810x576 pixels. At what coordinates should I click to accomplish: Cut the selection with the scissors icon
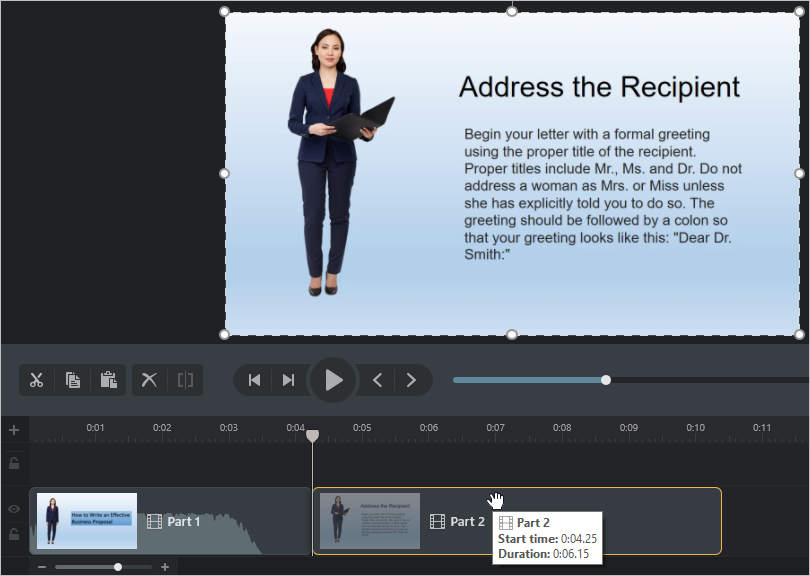pyautogui.click(x=36, y=380)
